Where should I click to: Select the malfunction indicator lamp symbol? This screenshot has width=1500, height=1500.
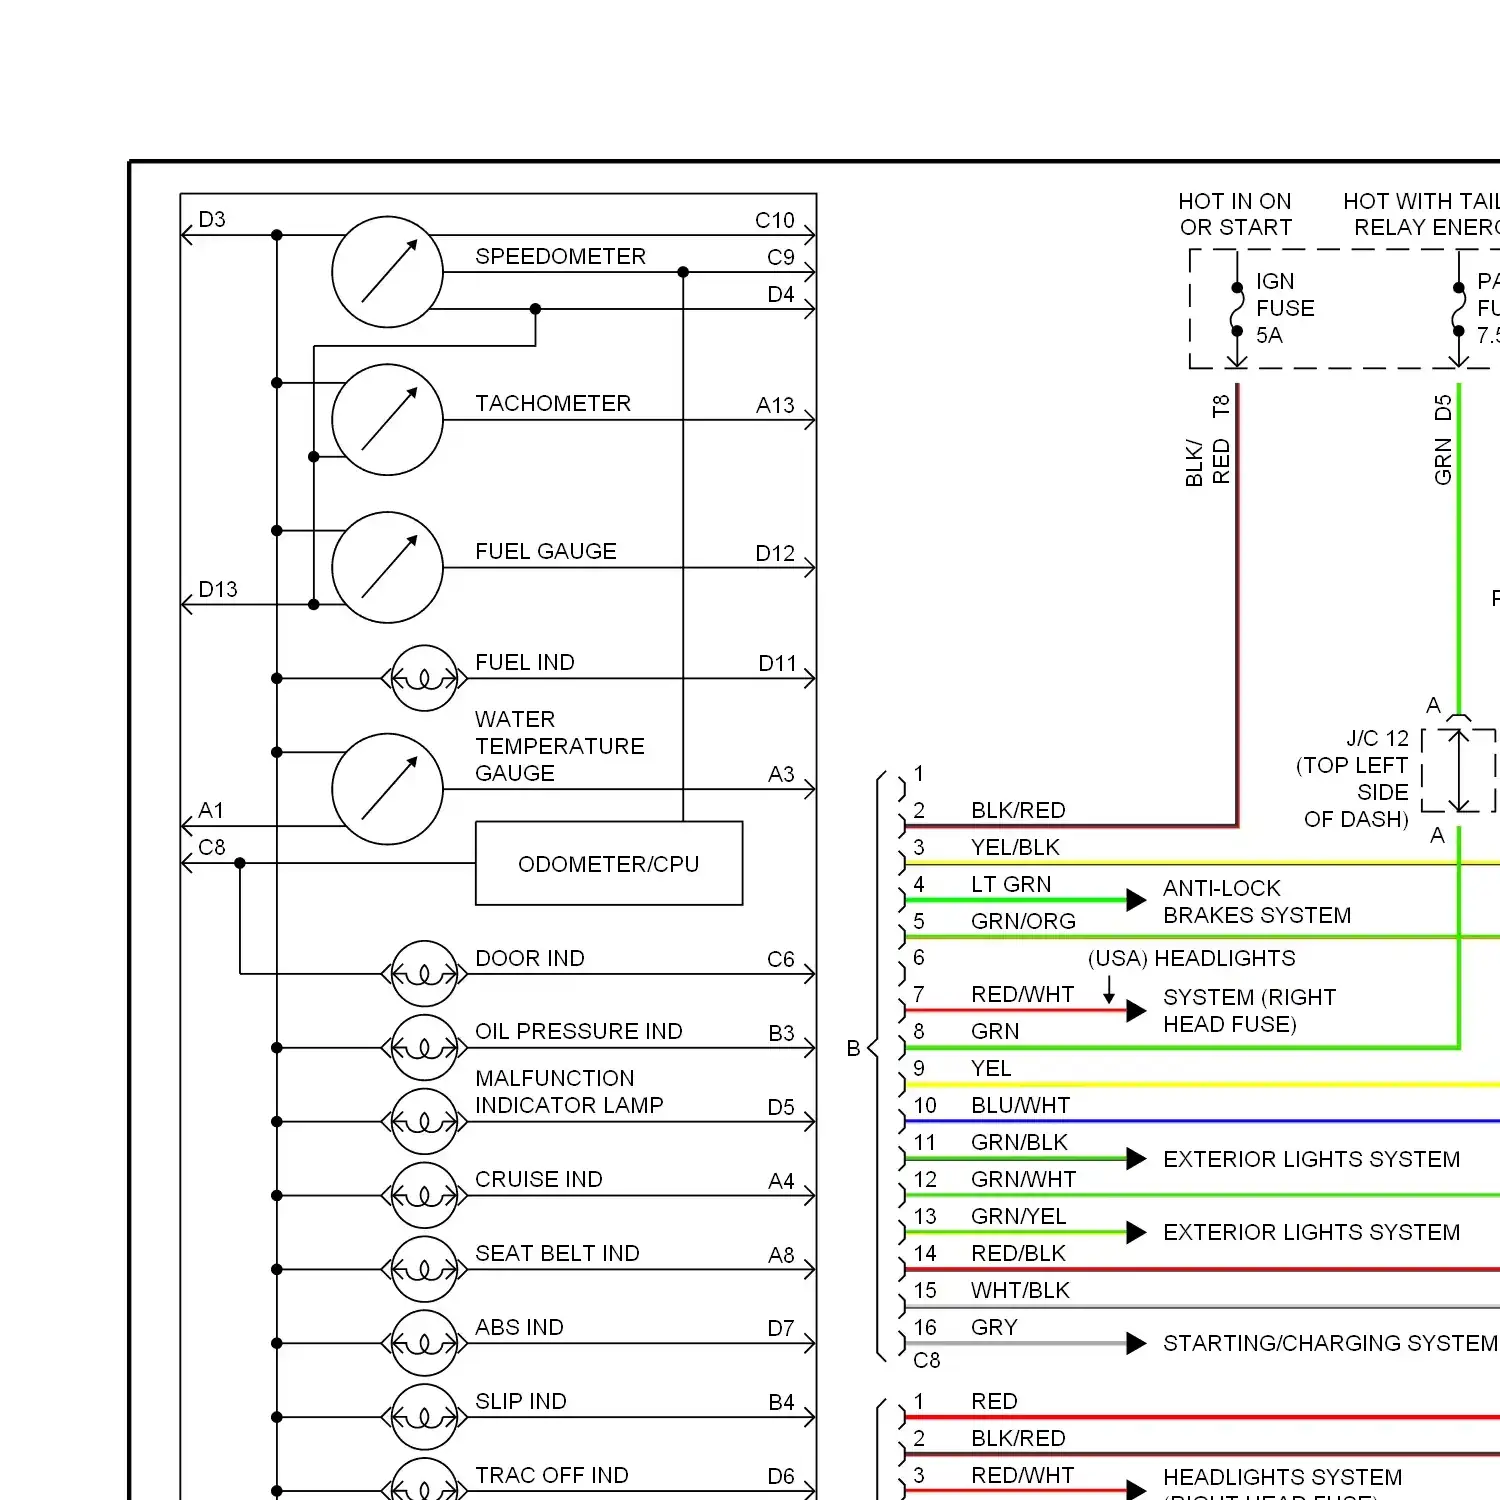(x=424, y=1121)
